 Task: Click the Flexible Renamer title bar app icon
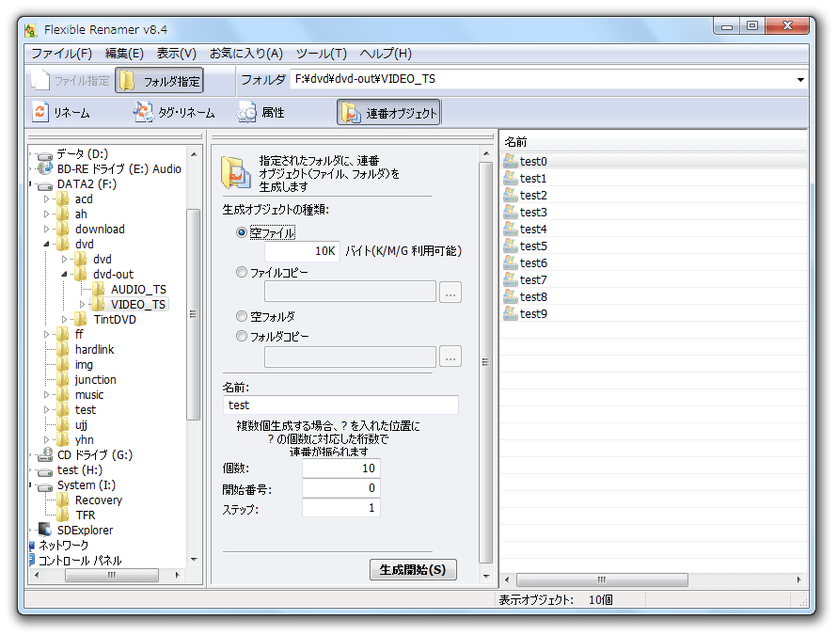31,30
